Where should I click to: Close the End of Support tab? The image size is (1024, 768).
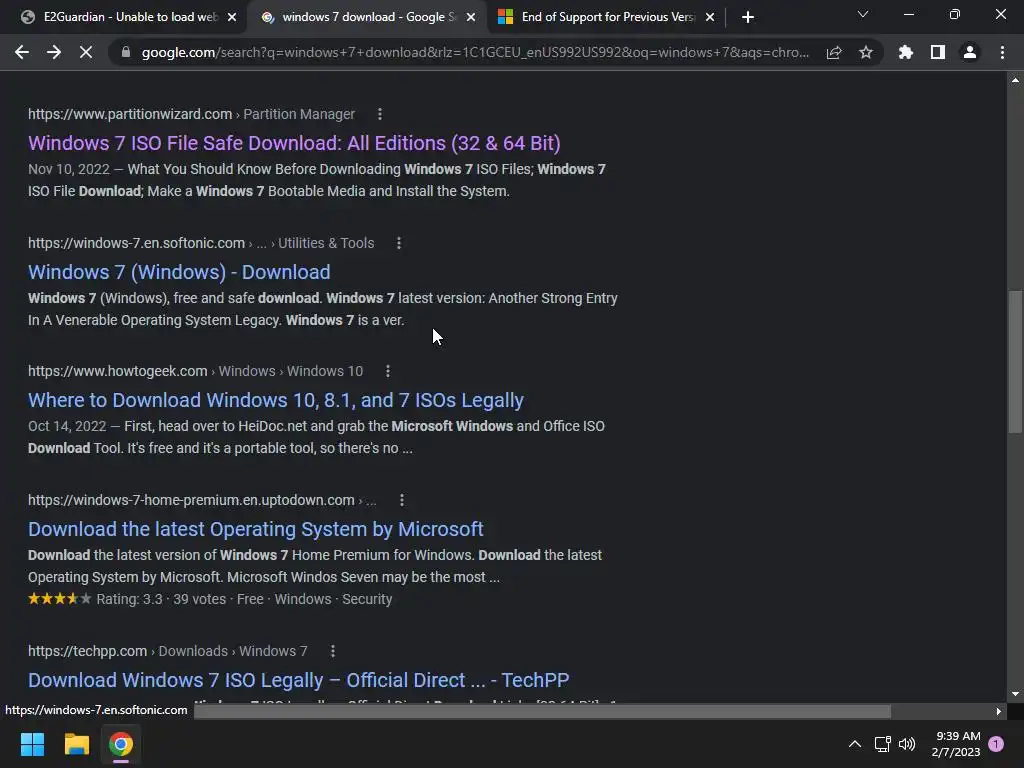point(710,17)
